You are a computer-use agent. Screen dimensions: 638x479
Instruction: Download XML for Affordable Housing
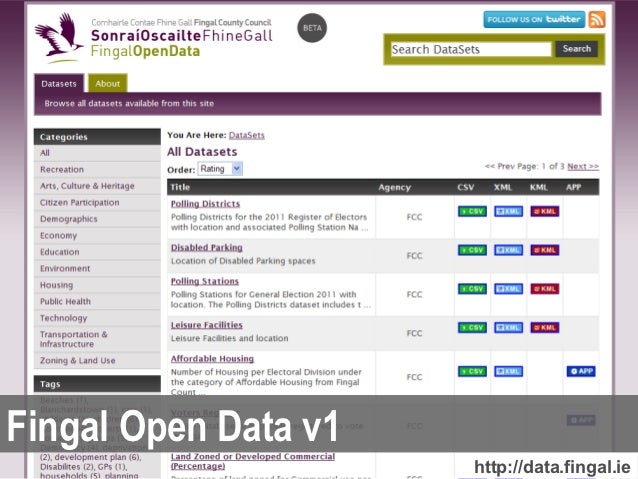point(508,371)
